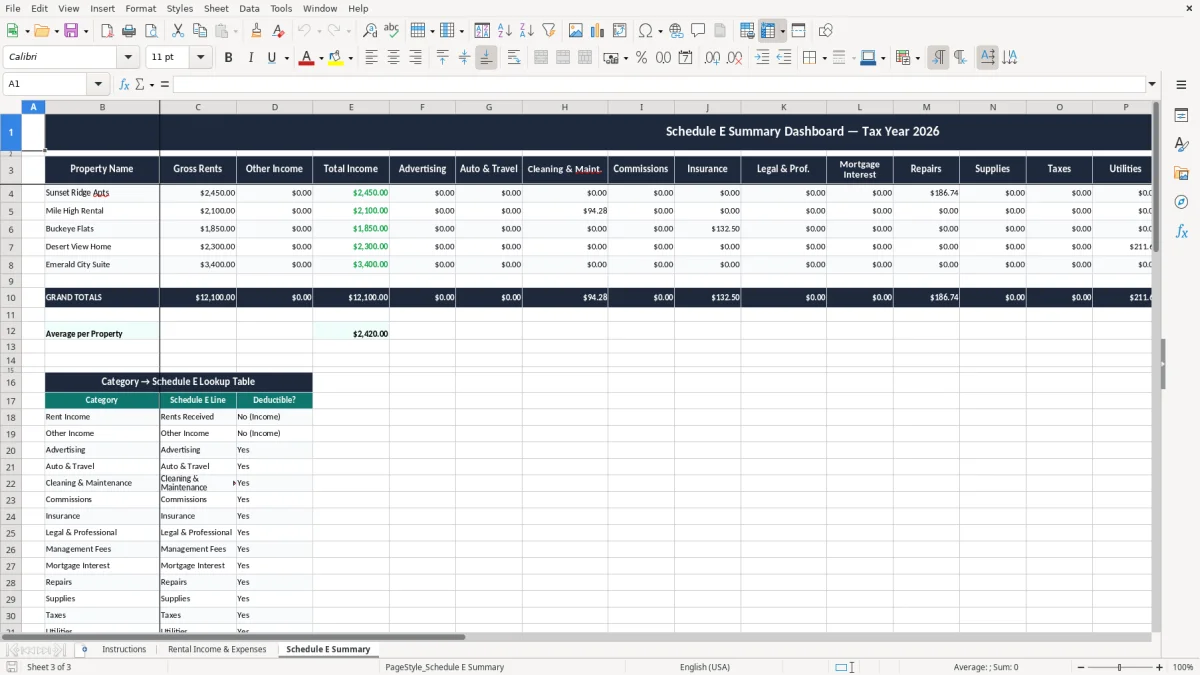
Task: Click the Sort Descending icon
Action: point(526,31)
